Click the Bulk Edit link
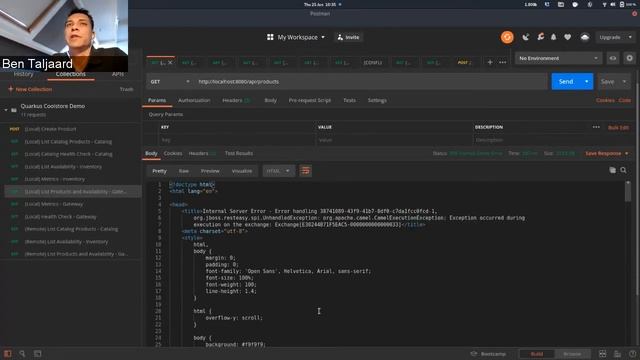Image resolution: width=640 pixels, height=360 pixels. click(618, 128)
